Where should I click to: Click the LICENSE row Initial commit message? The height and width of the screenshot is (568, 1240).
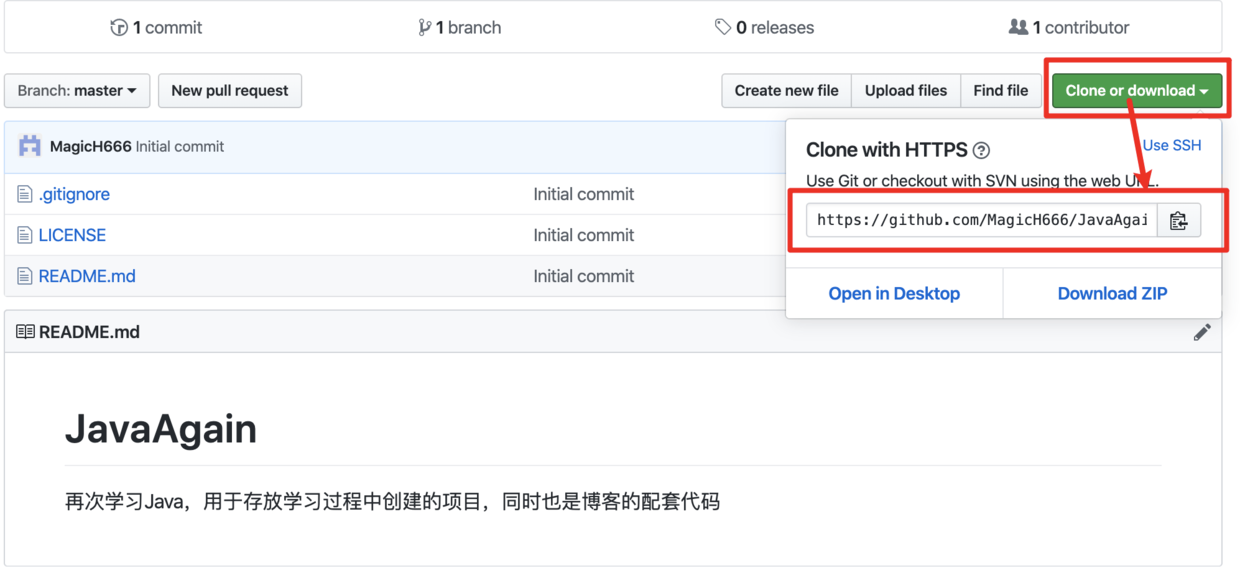click(x=584, y=235)
